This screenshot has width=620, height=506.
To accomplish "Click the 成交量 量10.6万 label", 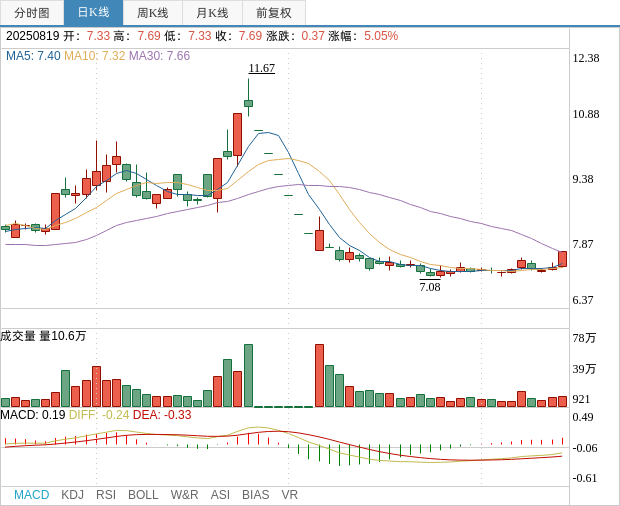I will 43,336.
